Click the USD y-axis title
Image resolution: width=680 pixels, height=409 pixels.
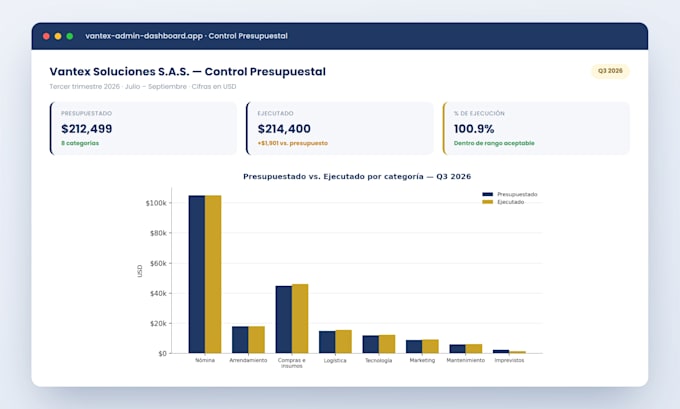(140, 271)
